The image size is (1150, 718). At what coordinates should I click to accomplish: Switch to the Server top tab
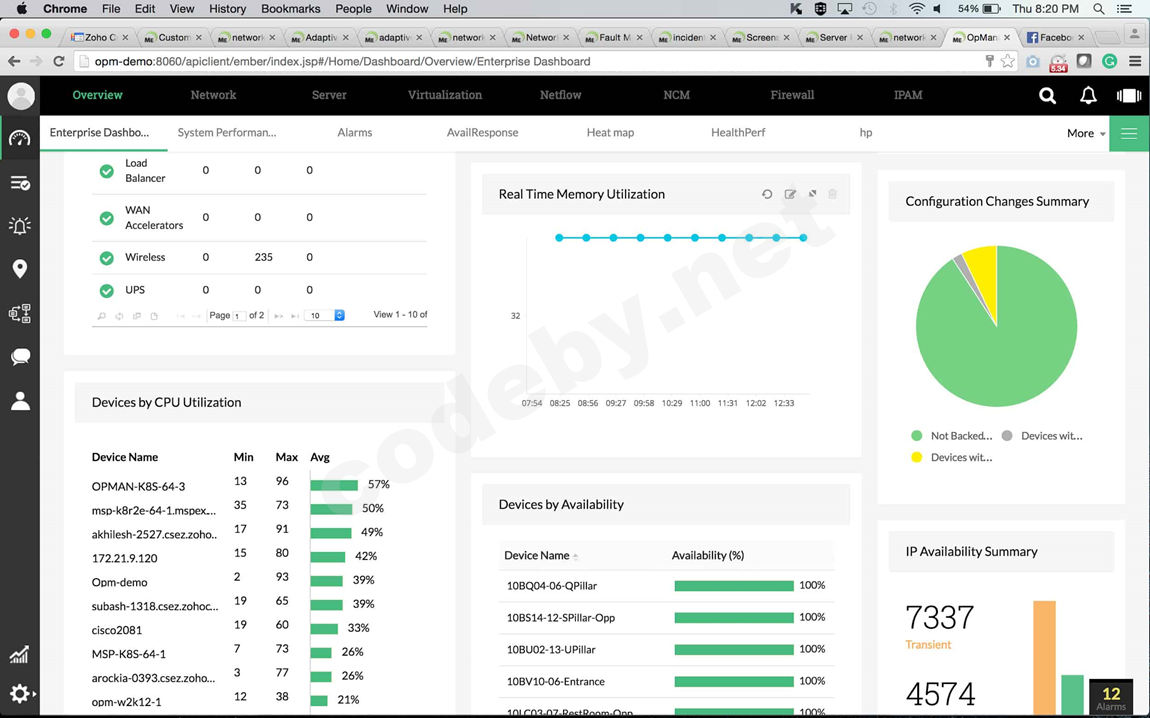(x=329, y=95)
